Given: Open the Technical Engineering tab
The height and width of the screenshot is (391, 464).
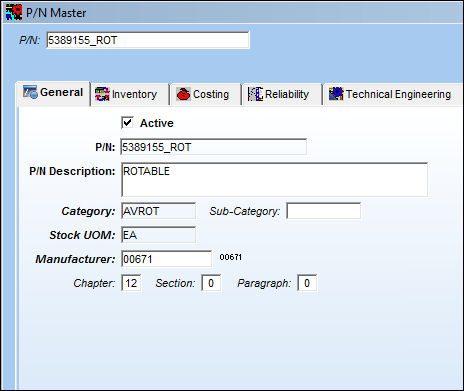Looking at the screenshot, I should click(393, 95).
